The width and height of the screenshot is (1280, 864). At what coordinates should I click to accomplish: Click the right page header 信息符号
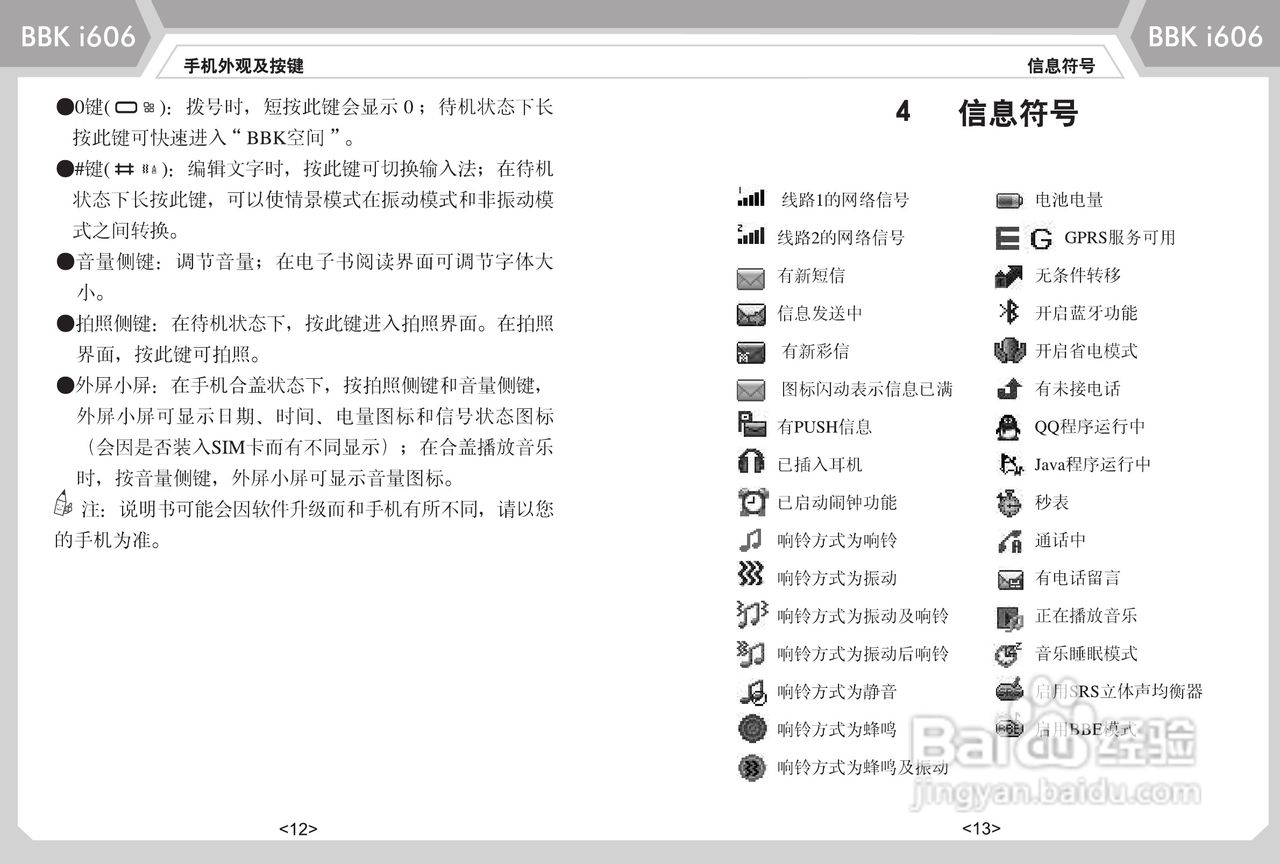(x=1061, y=66)
